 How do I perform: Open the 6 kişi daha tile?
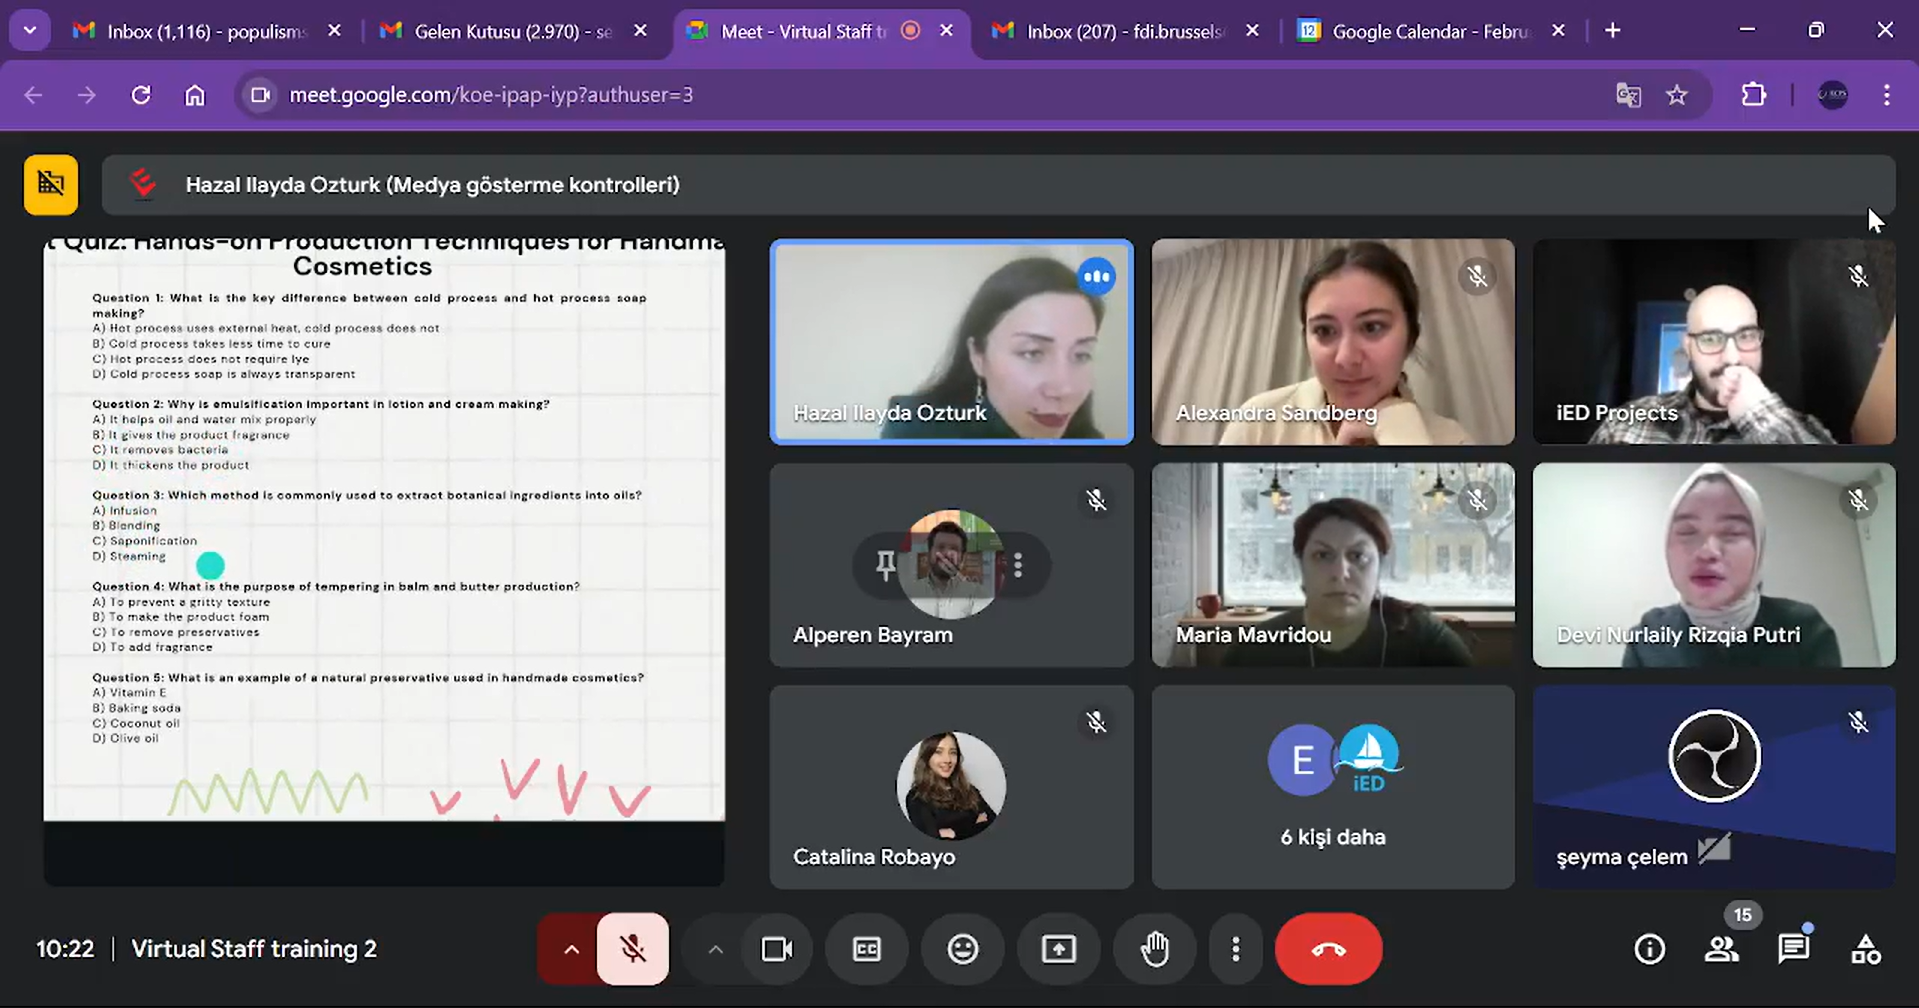(1332, 786)
